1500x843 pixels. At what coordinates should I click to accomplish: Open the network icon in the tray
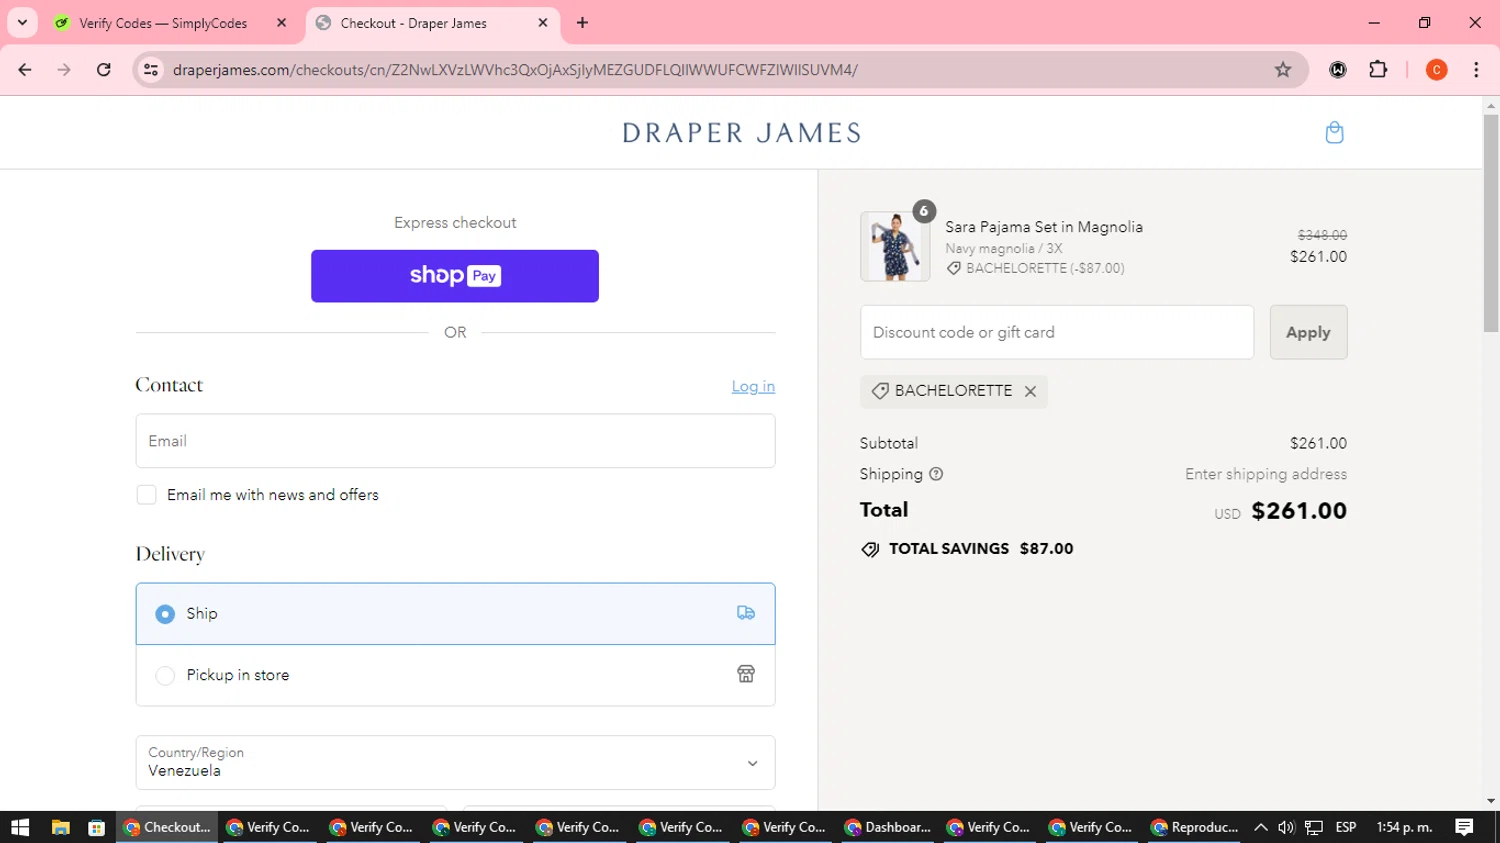pyautogui.click(x=1314, y=827)
